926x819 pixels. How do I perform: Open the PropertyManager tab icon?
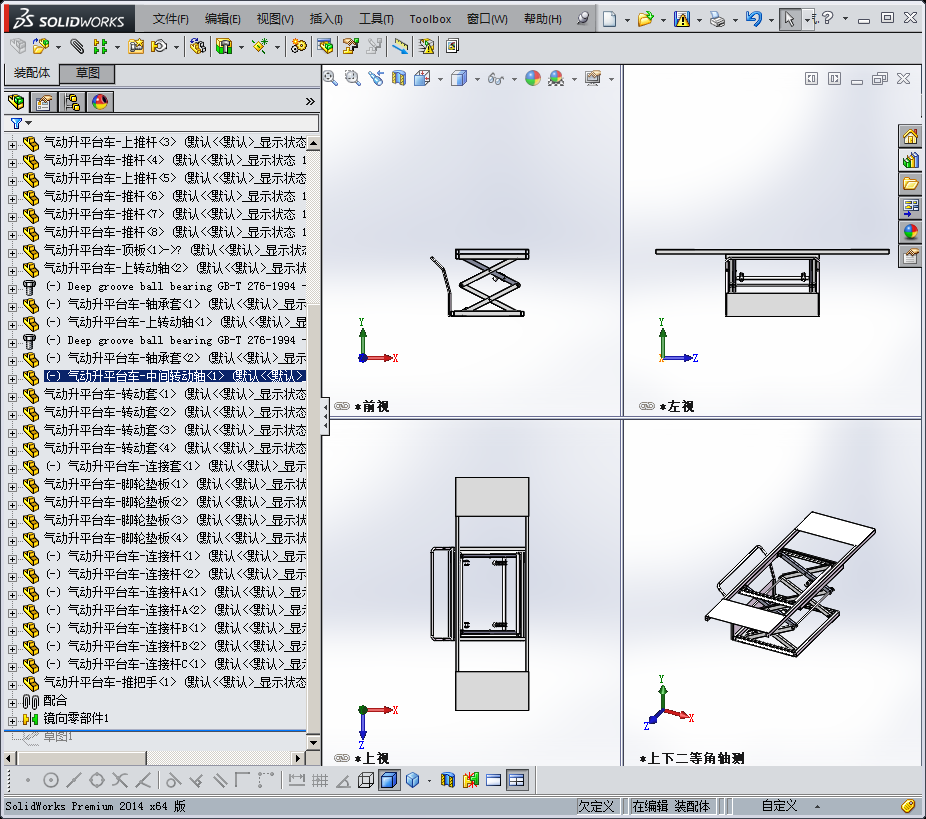coord(44,102)
